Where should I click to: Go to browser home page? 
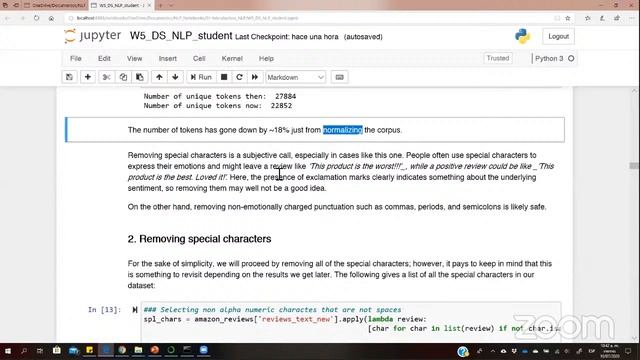51,18
